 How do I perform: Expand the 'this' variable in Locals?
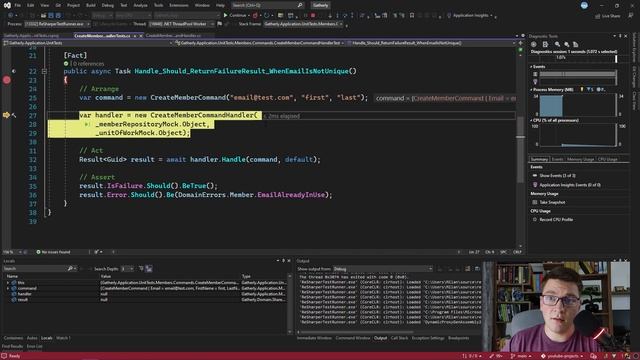[x=8, y=282]
